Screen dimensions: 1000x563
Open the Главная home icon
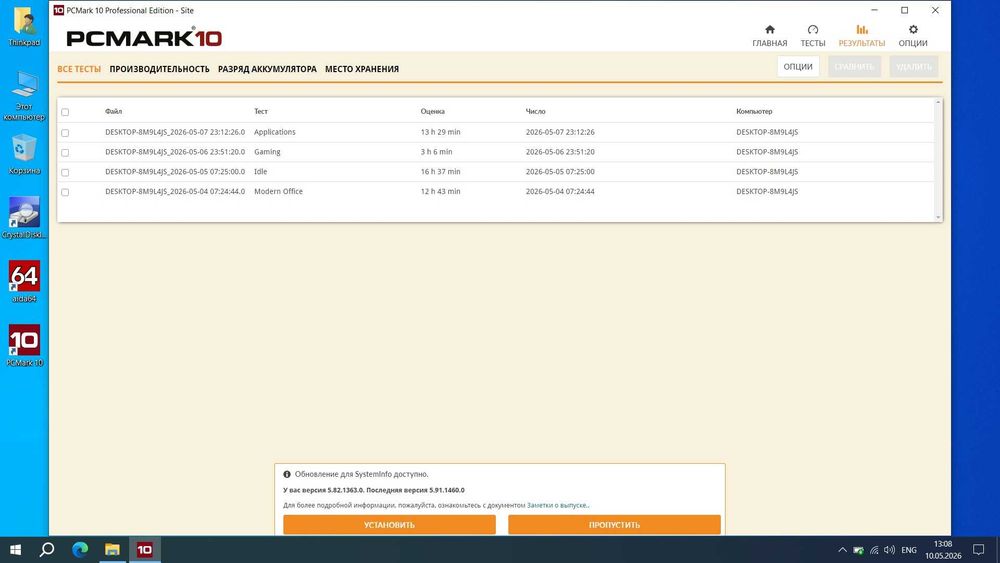point(769,30)
